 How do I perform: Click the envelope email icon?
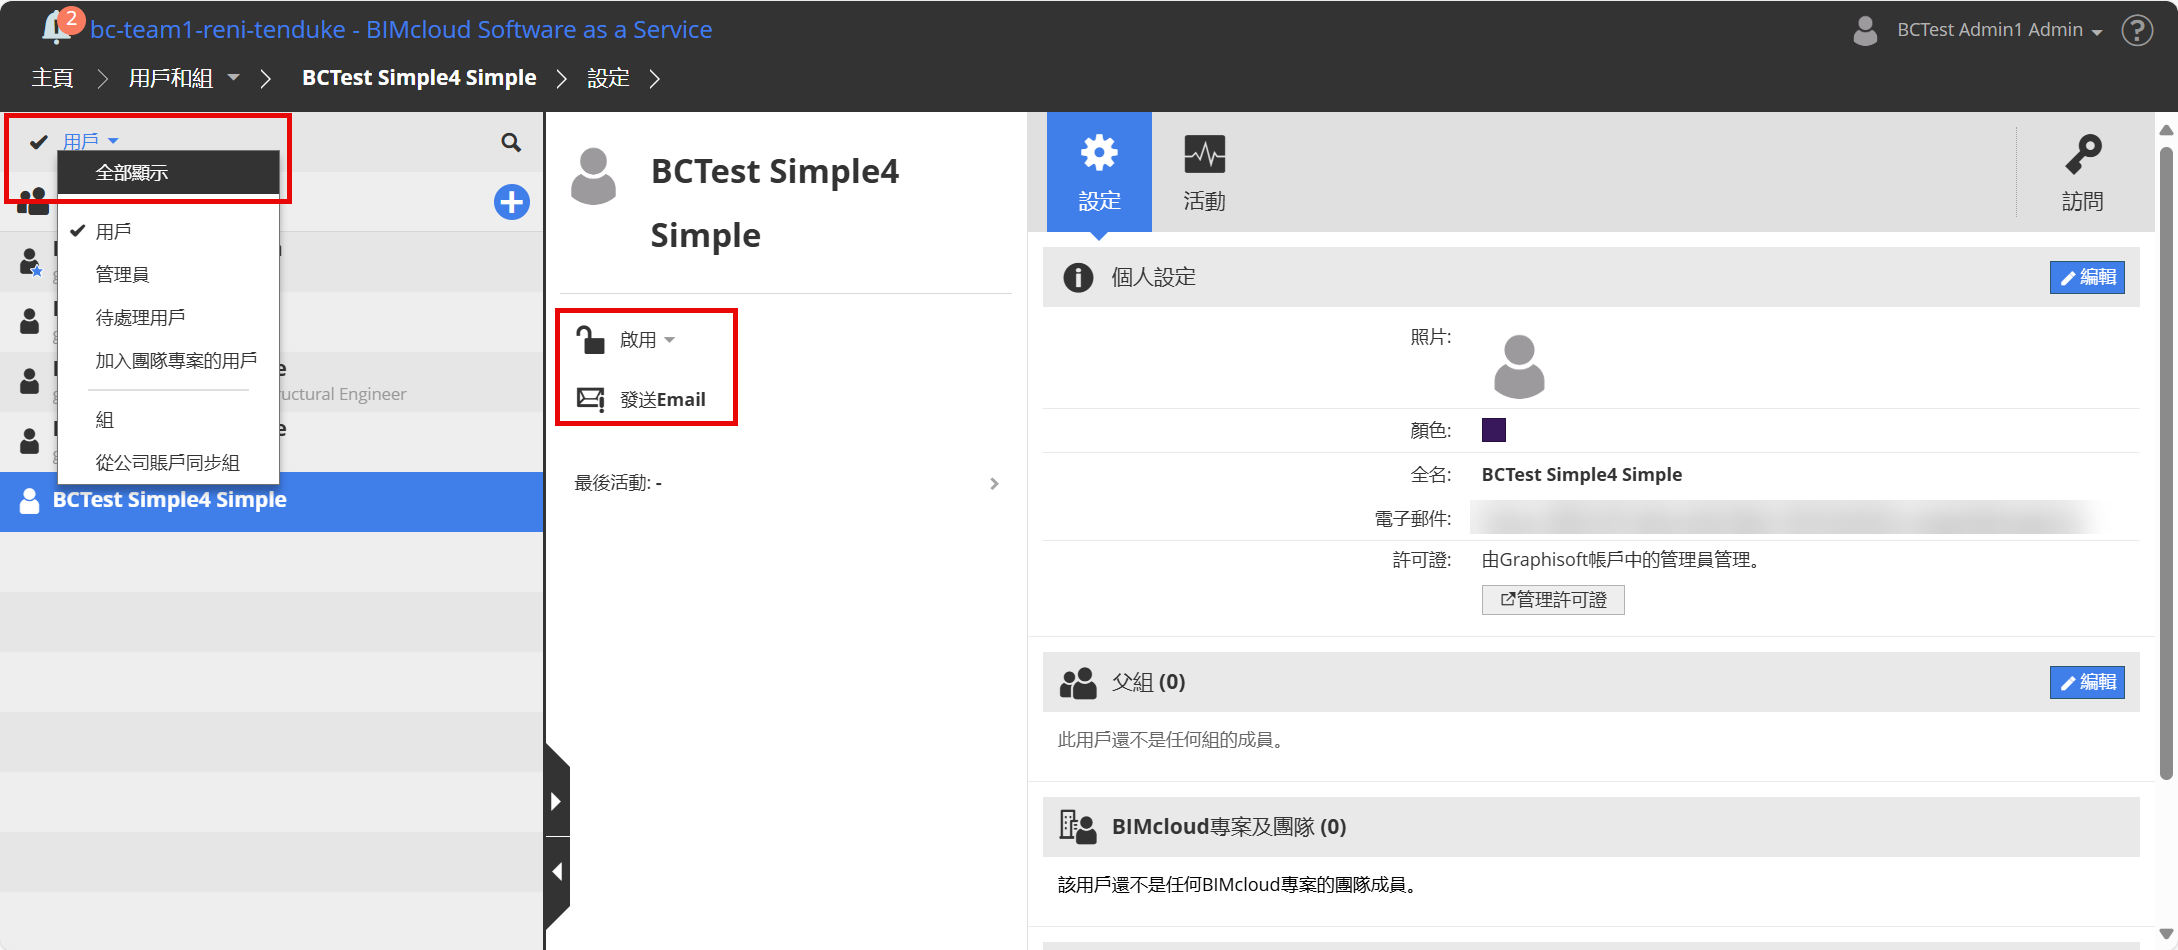point(591,400)
